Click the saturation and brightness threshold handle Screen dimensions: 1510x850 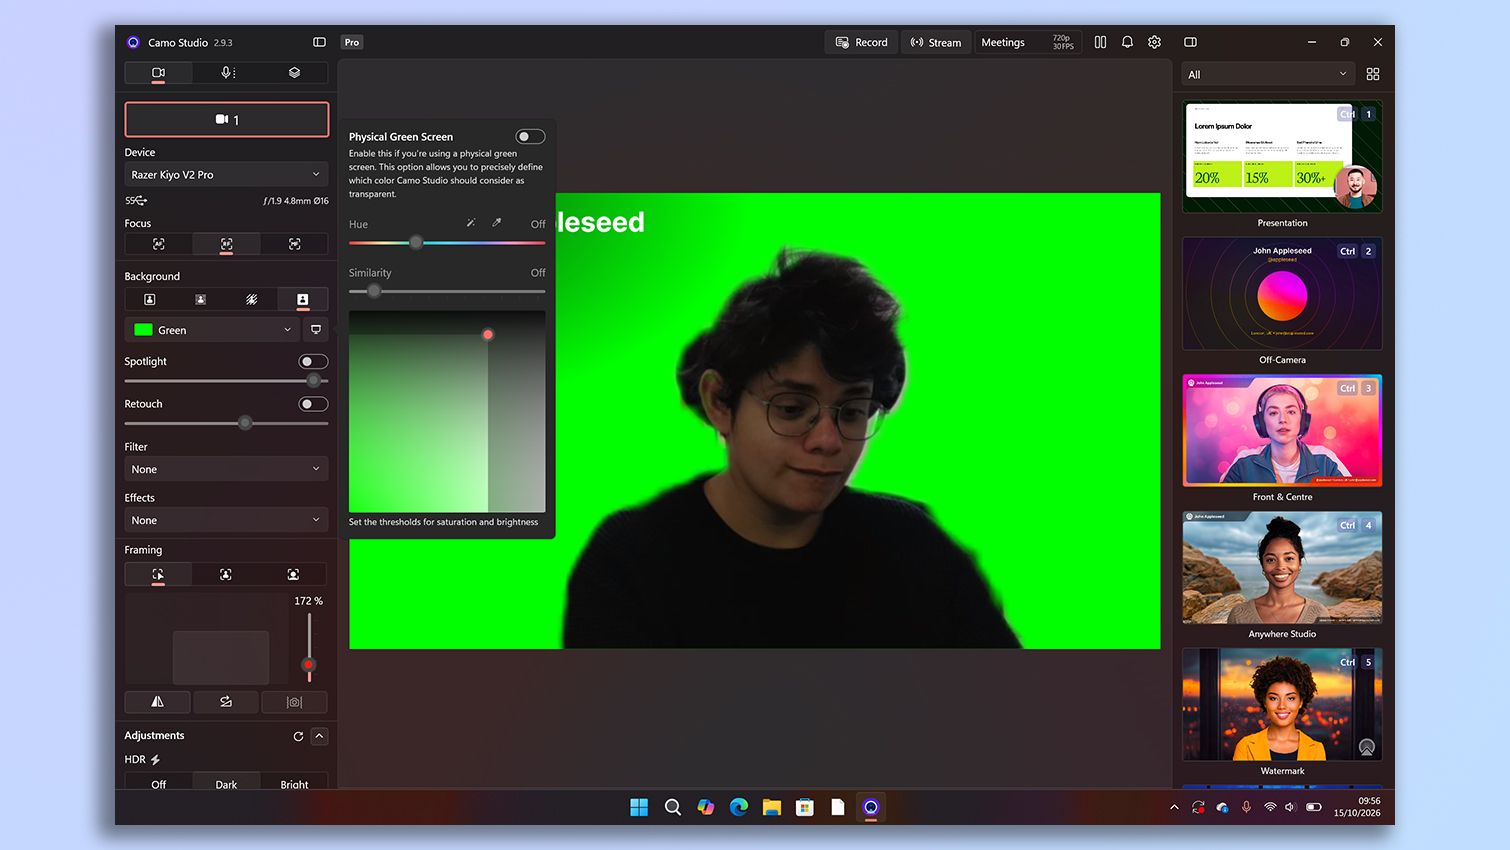(x=488, y=335)
